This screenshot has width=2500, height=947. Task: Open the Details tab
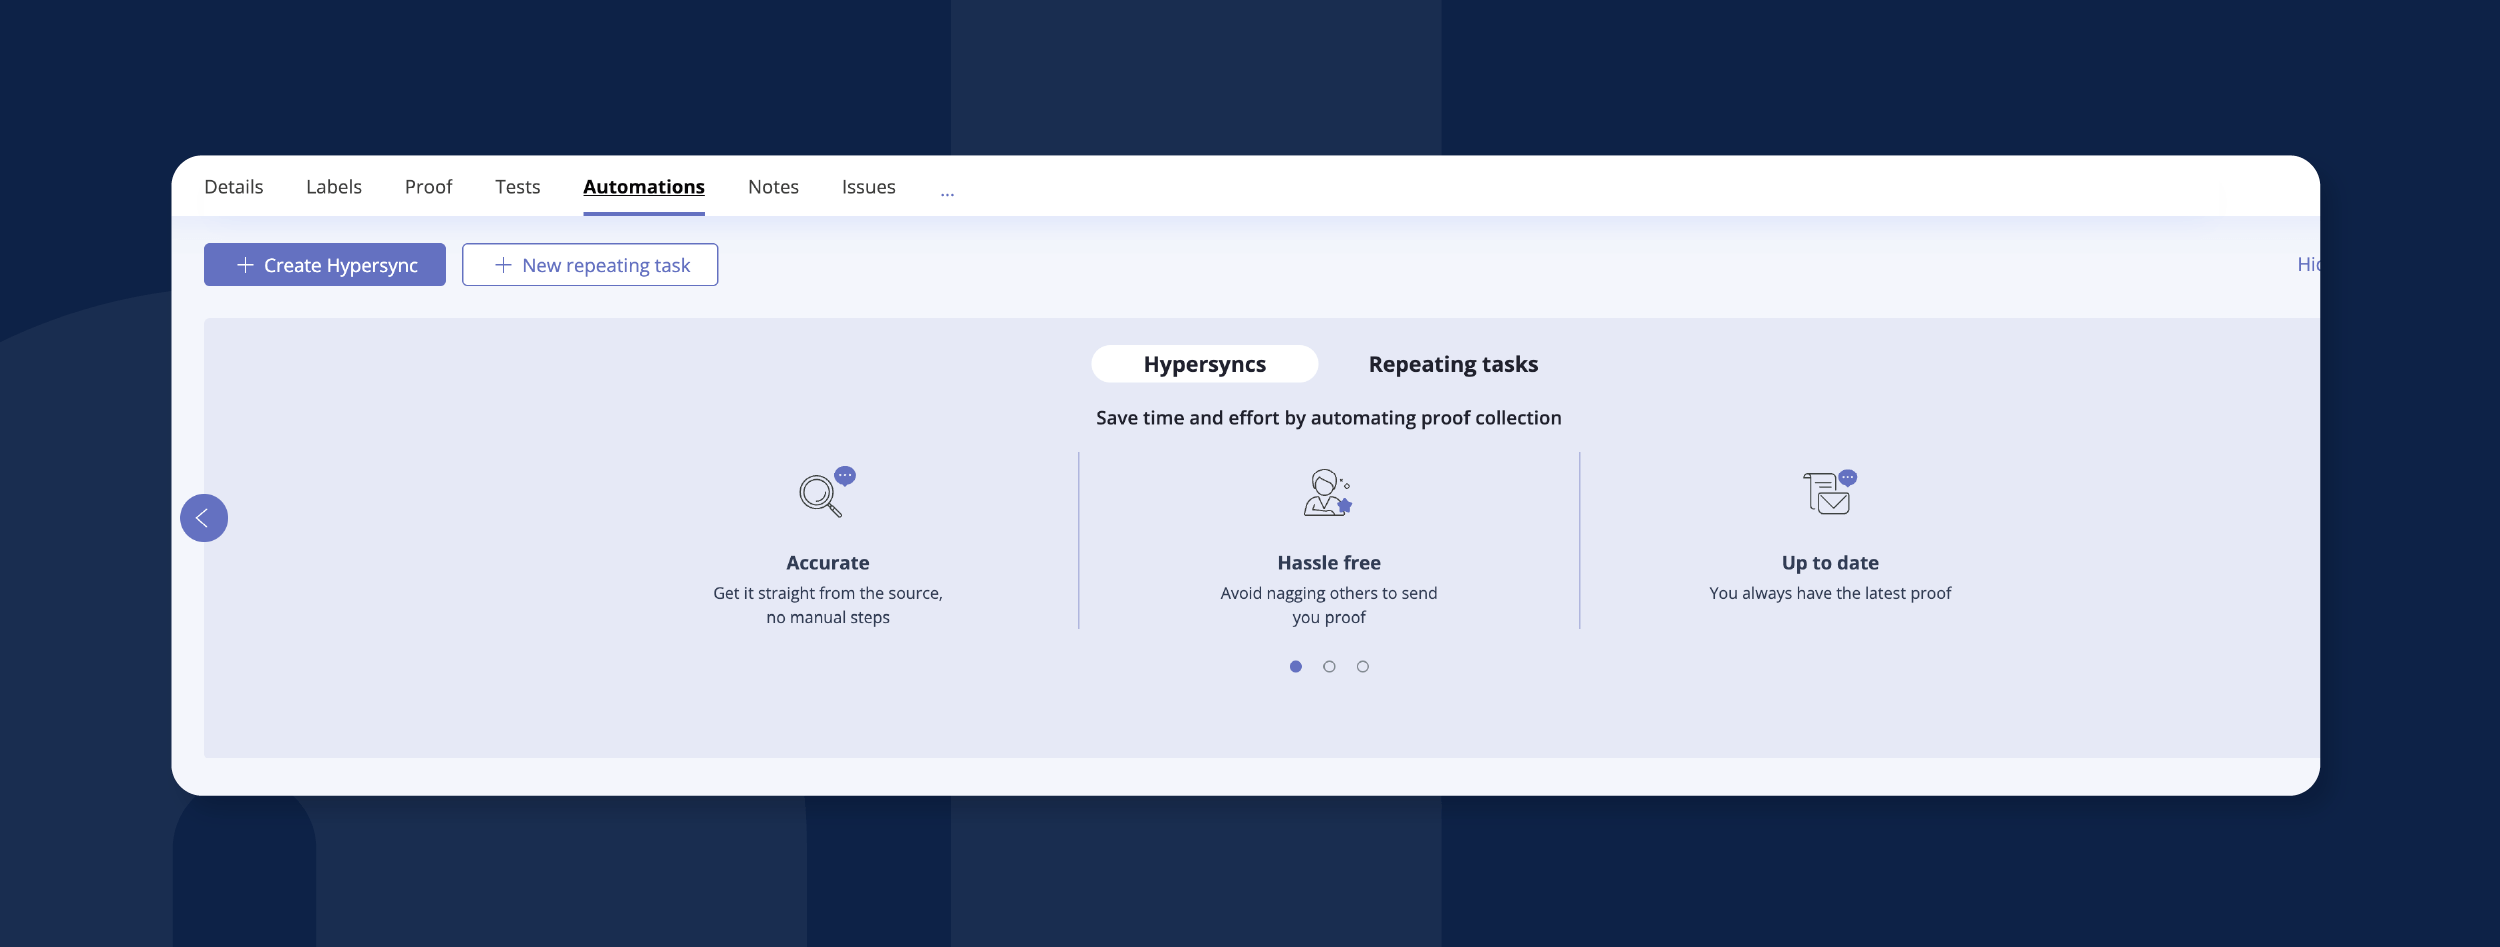(234, 187)
